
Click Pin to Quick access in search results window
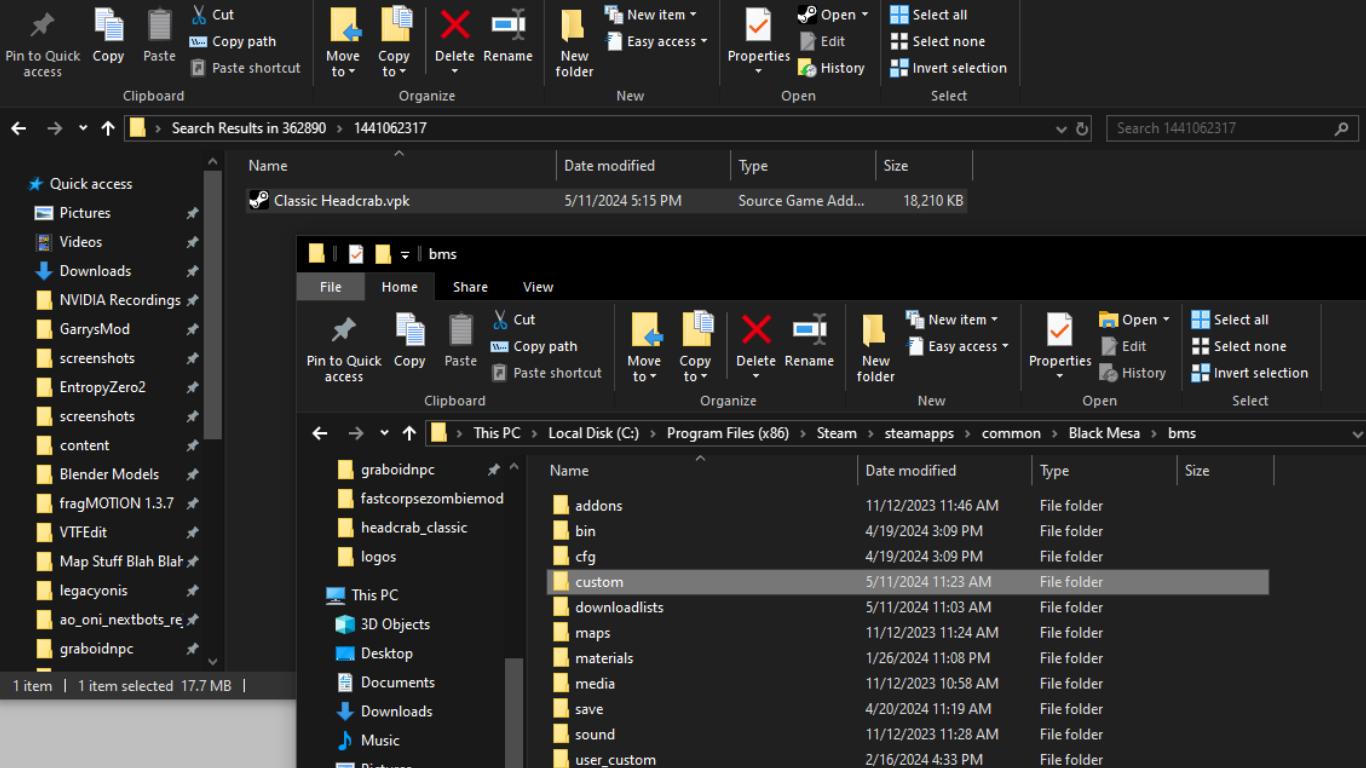pos(42,42)
